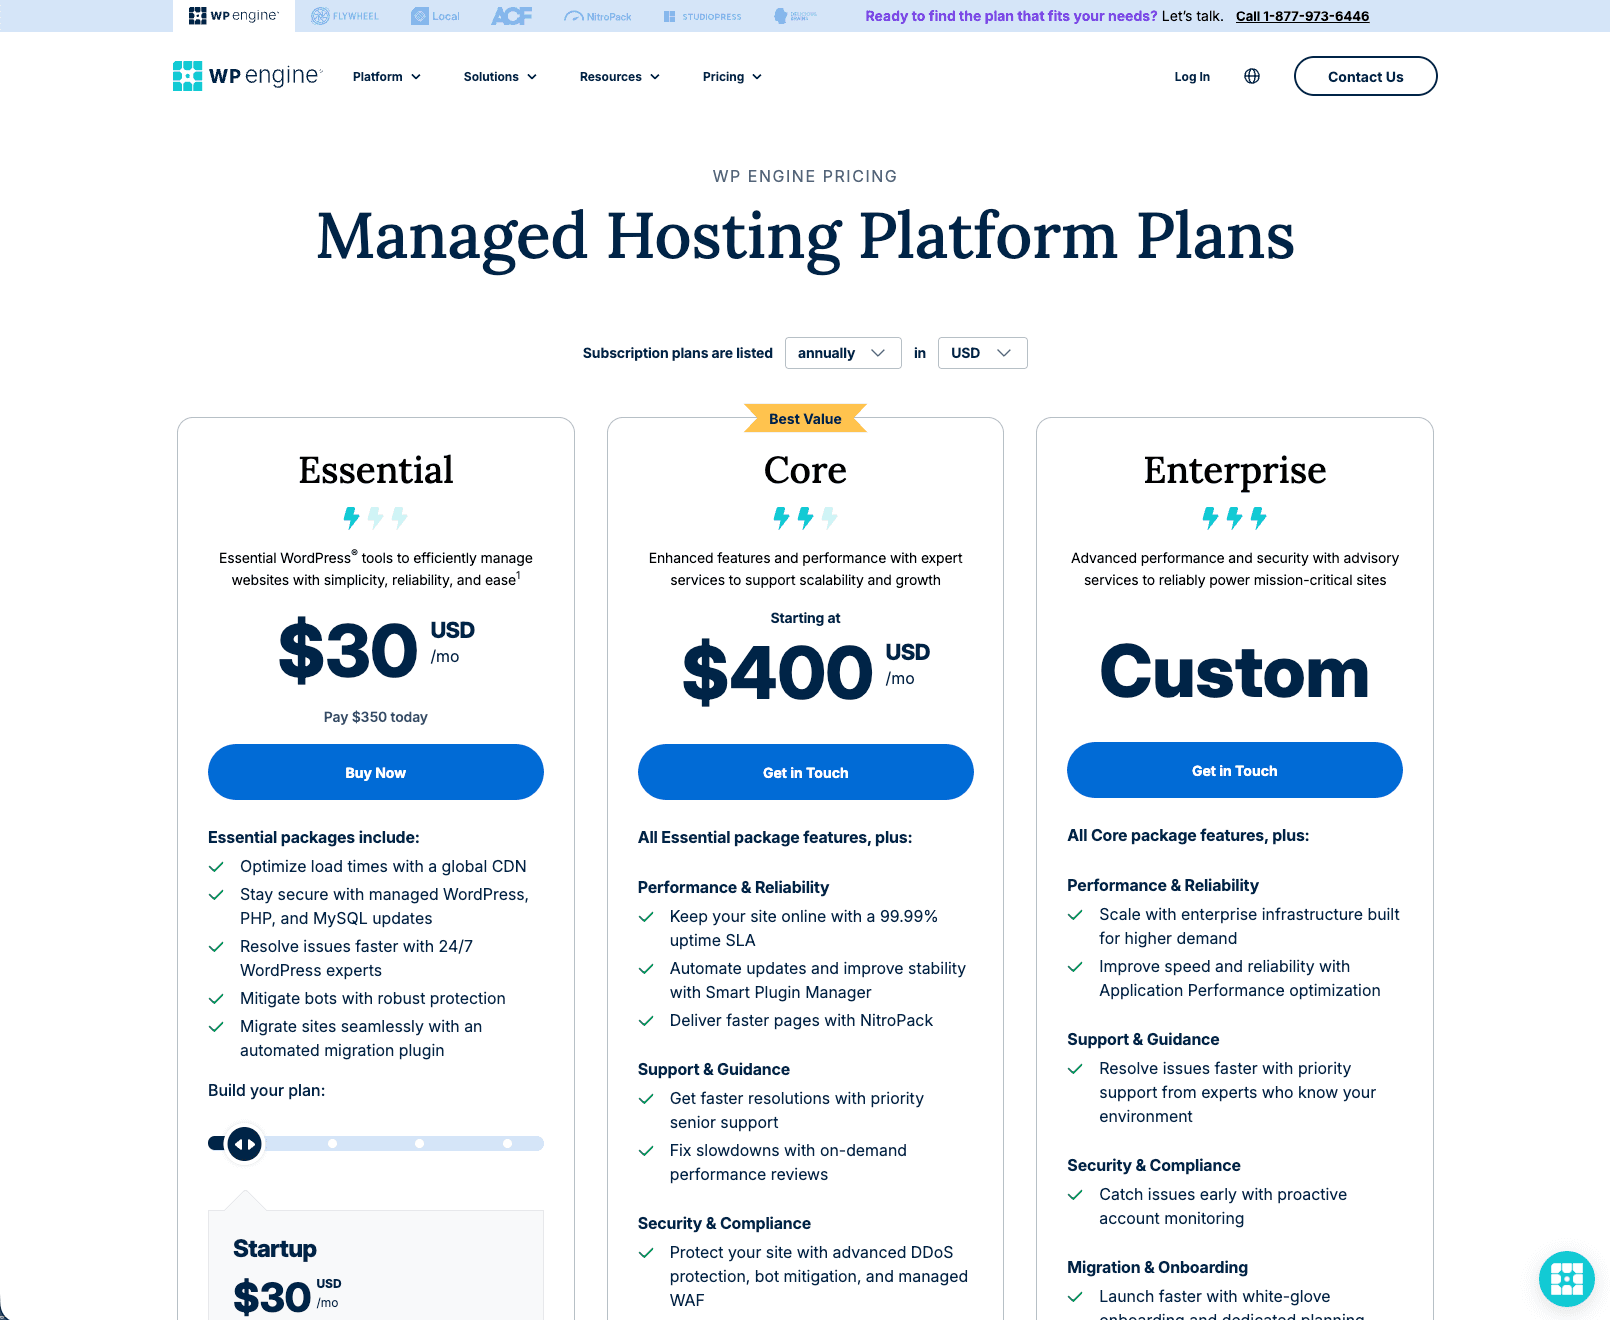
Task: Open the USD currency dropdown
Action: click(x=982, y=353)
